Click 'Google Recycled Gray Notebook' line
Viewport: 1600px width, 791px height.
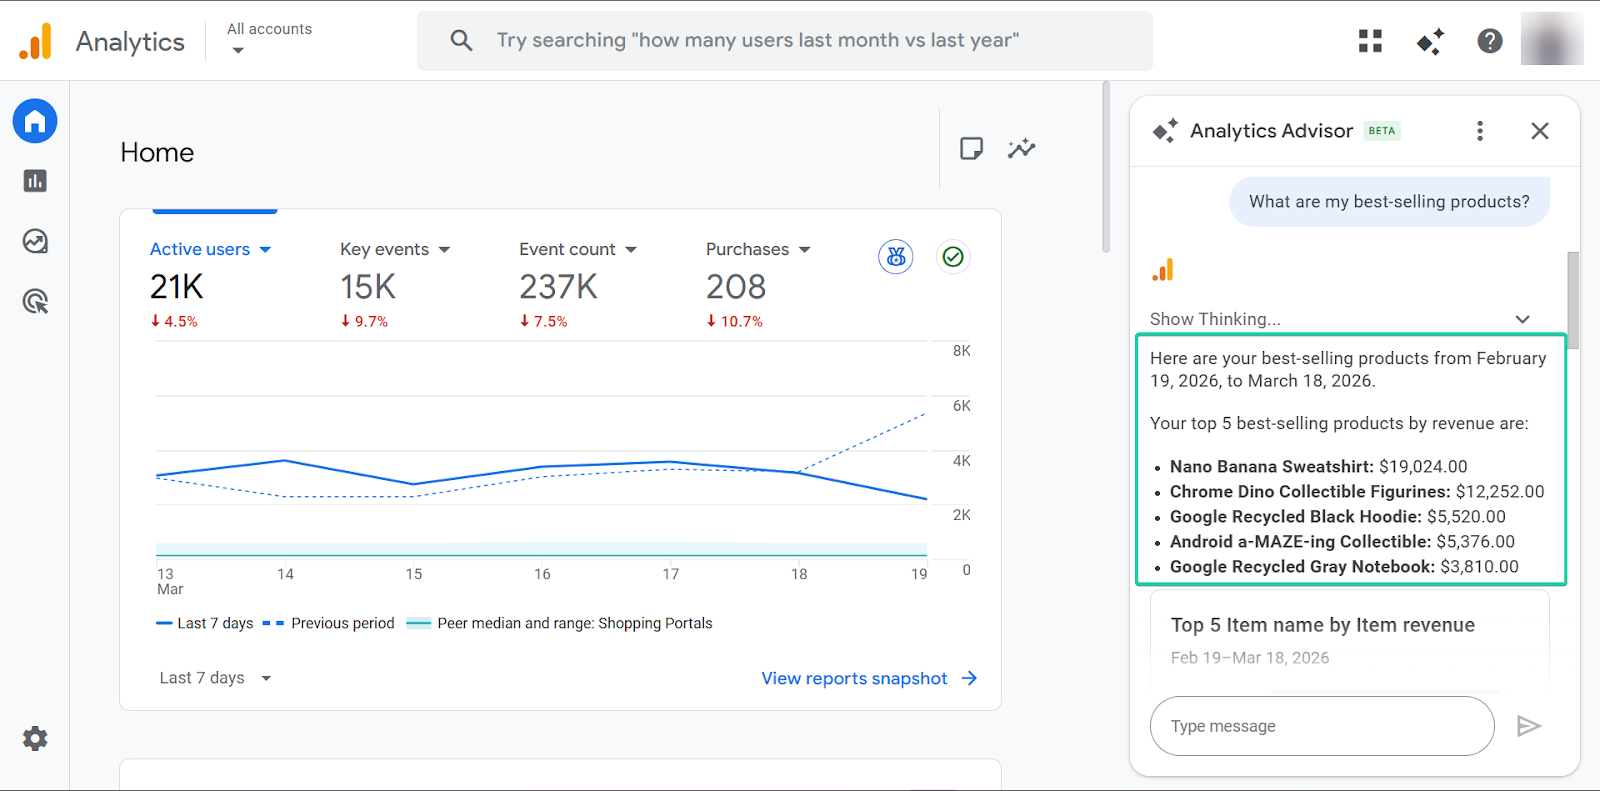pyautogui.click(x=1344, y=566)
